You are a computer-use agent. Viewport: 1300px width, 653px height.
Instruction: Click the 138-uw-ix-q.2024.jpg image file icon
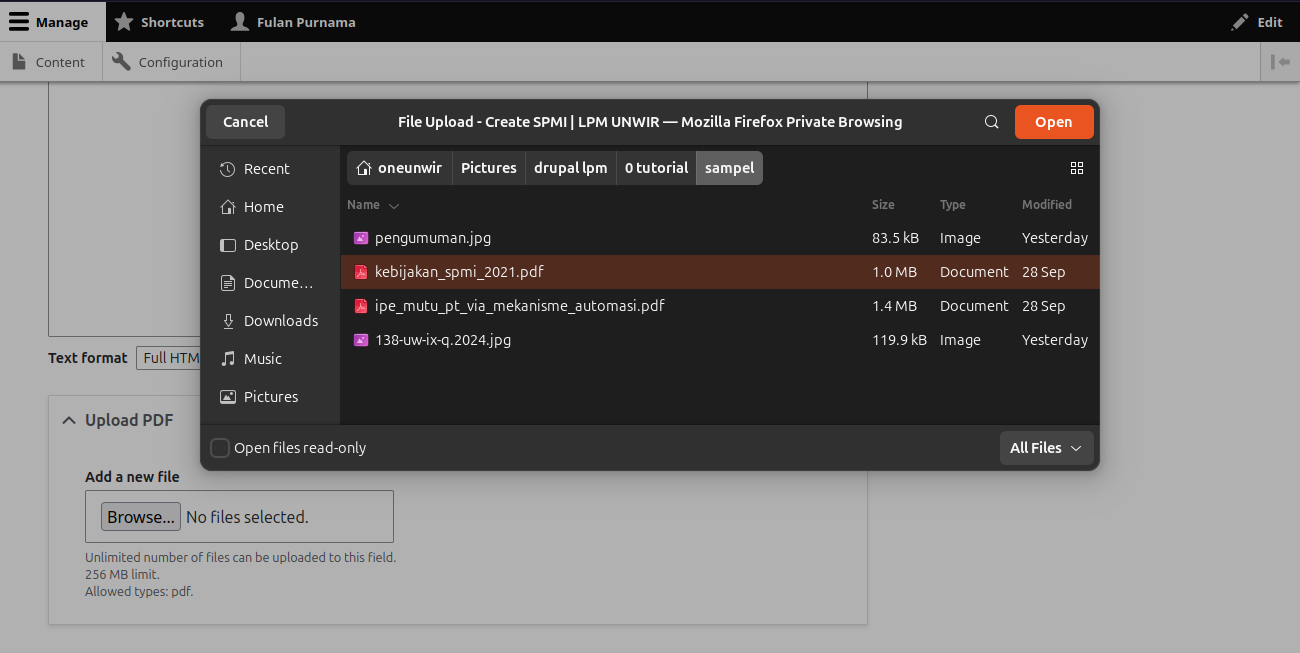361,340
